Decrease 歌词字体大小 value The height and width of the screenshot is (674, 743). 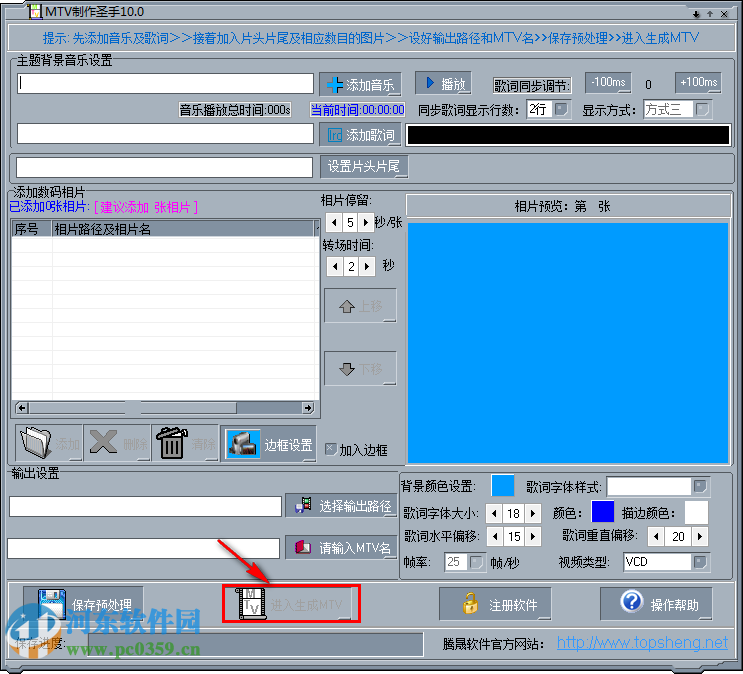(494, 513)
